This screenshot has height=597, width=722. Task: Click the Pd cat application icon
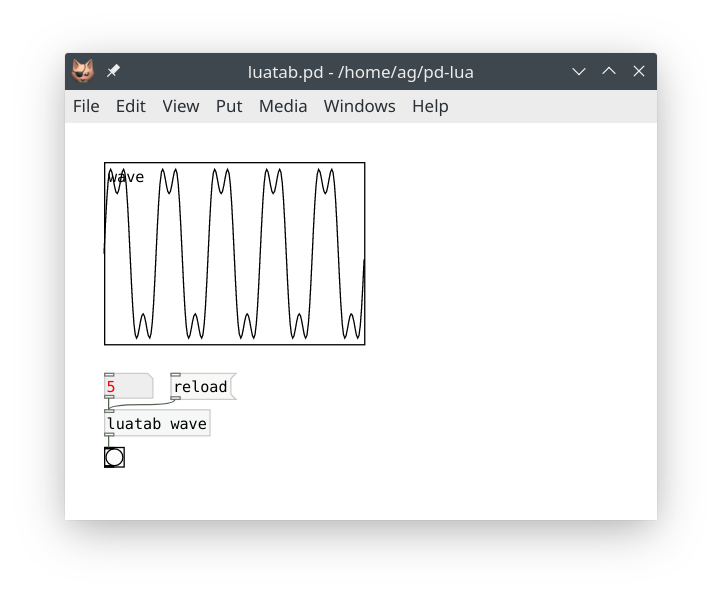tap(82, 72)
